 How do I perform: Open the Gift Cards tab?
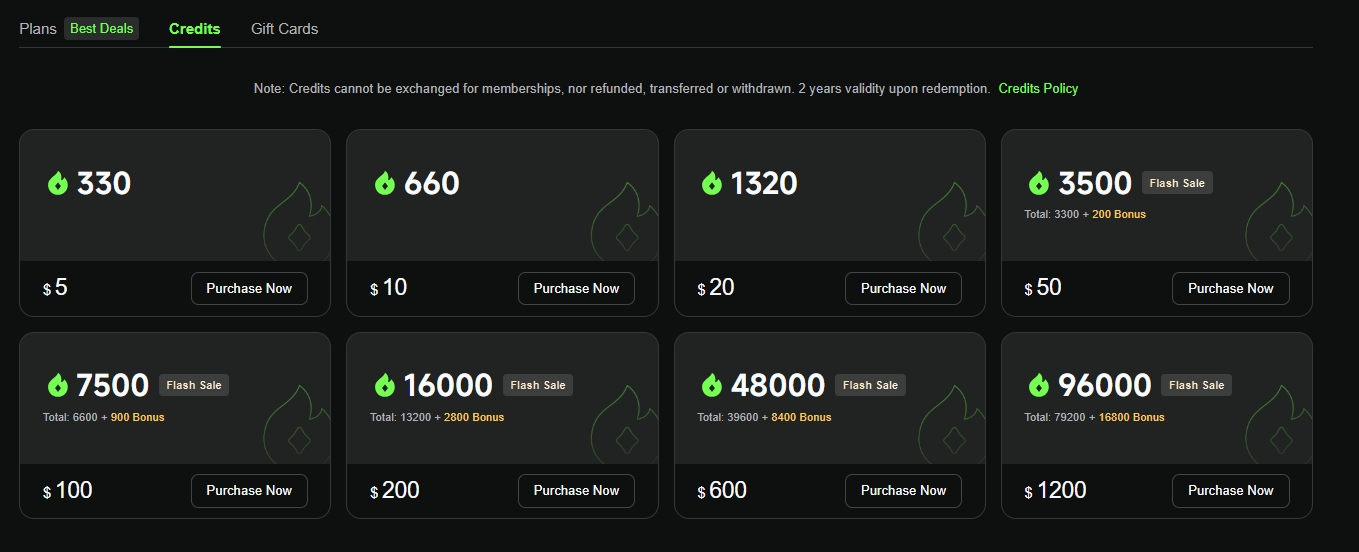pos(284,29)
